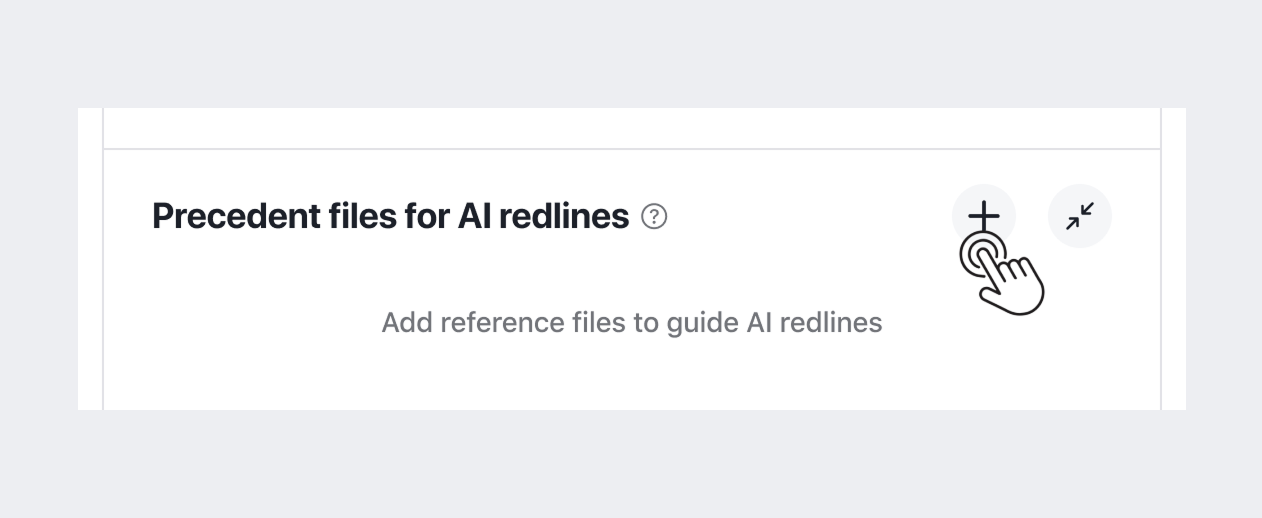Open help tooltip beside Precedent files heading
The width and height of the screenshot is (1262, 518).
[654, 216]
